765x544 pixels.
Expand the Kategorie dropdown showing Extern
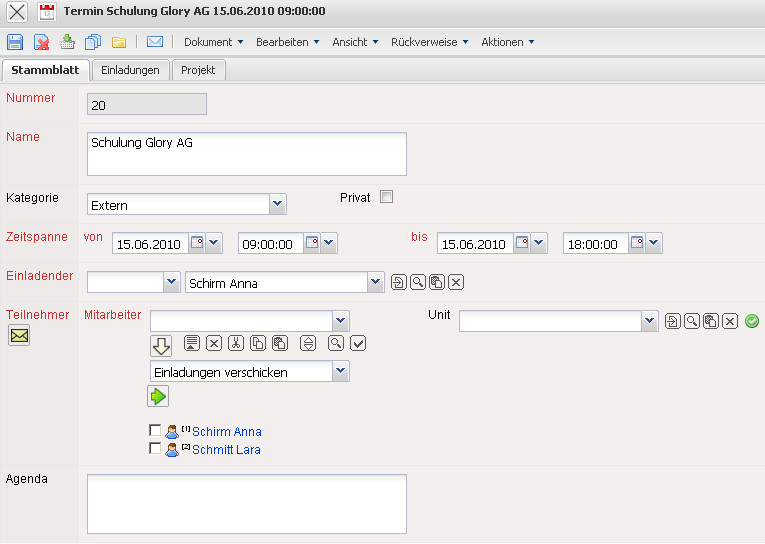click(x=277, y=204)
